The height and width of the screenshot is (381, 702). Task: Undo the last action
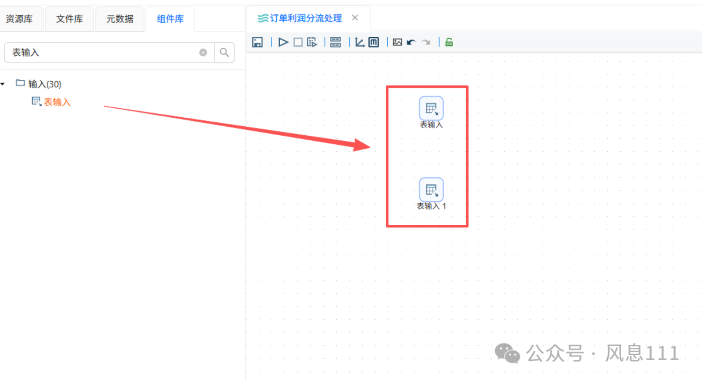click(x=411, y=43)
